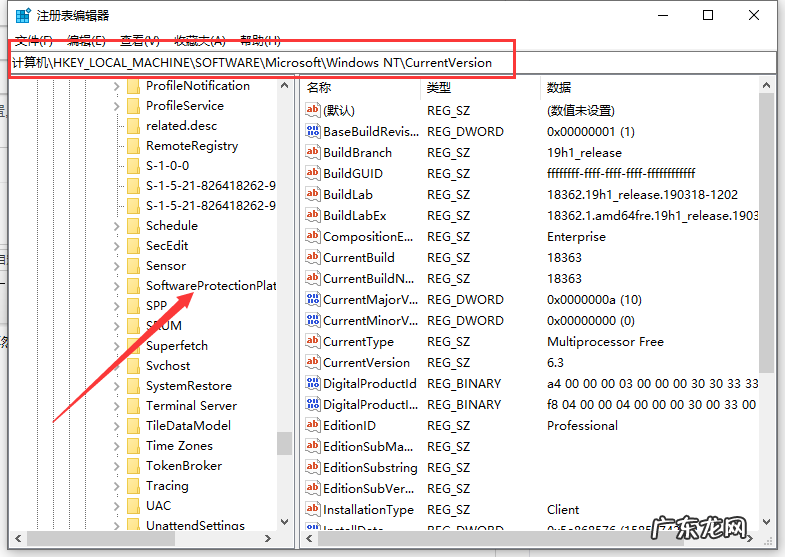Open the 查看(V) menu
785x557 pixels.
click(x=140, y=41)
